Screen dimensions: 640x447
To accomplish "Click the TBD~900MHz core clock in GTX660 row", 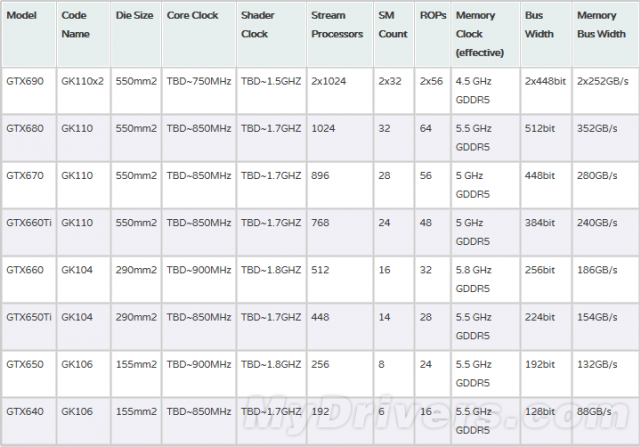I will [199, 279].
